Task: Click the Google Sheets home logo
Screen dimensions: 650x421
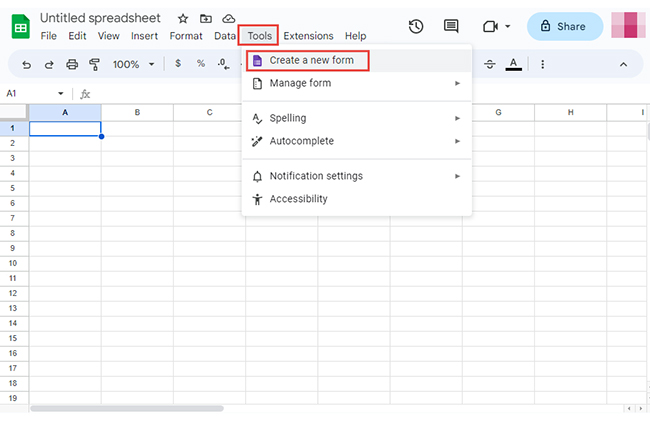Action: point(20,26)
